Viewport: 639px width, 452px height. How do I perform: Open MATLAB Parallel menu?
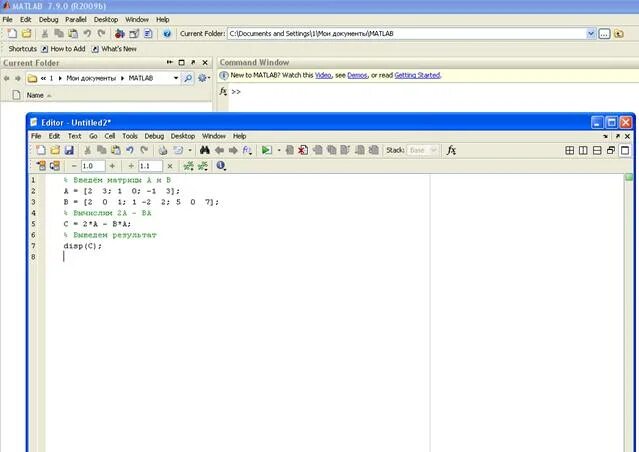click(x=76, y=19)
